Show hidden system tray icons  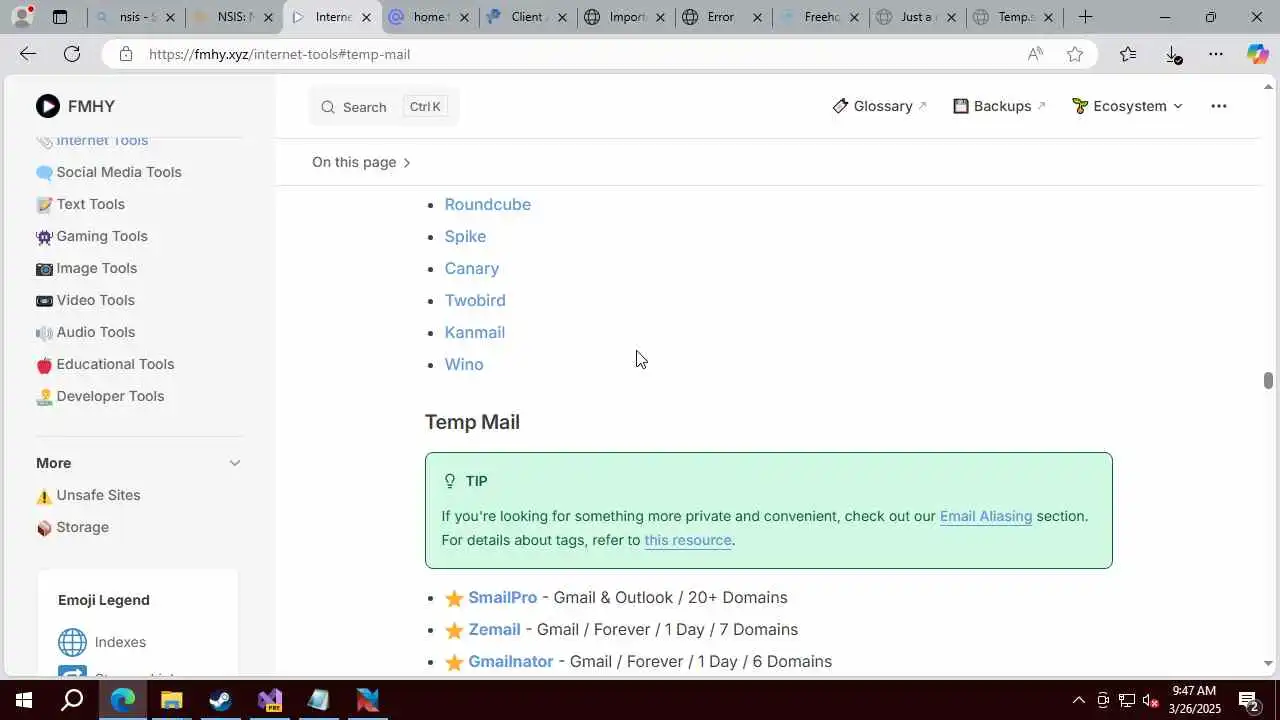tap(1078, 700)
